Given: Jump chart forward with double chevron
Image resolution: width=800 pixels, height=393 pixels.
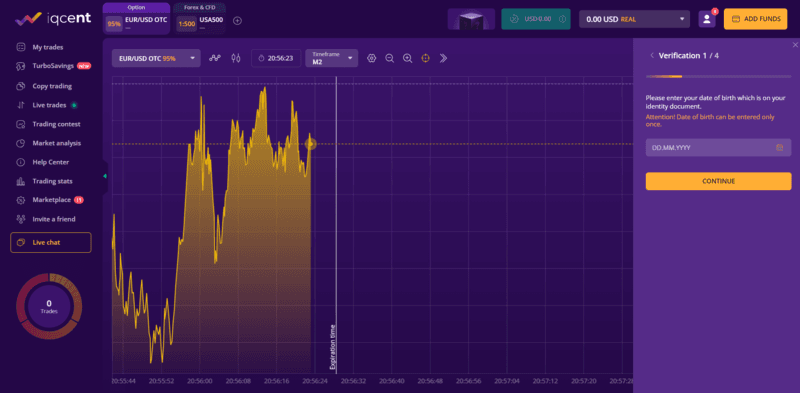Looking at the screenshot, I should [x=443, y=58].
